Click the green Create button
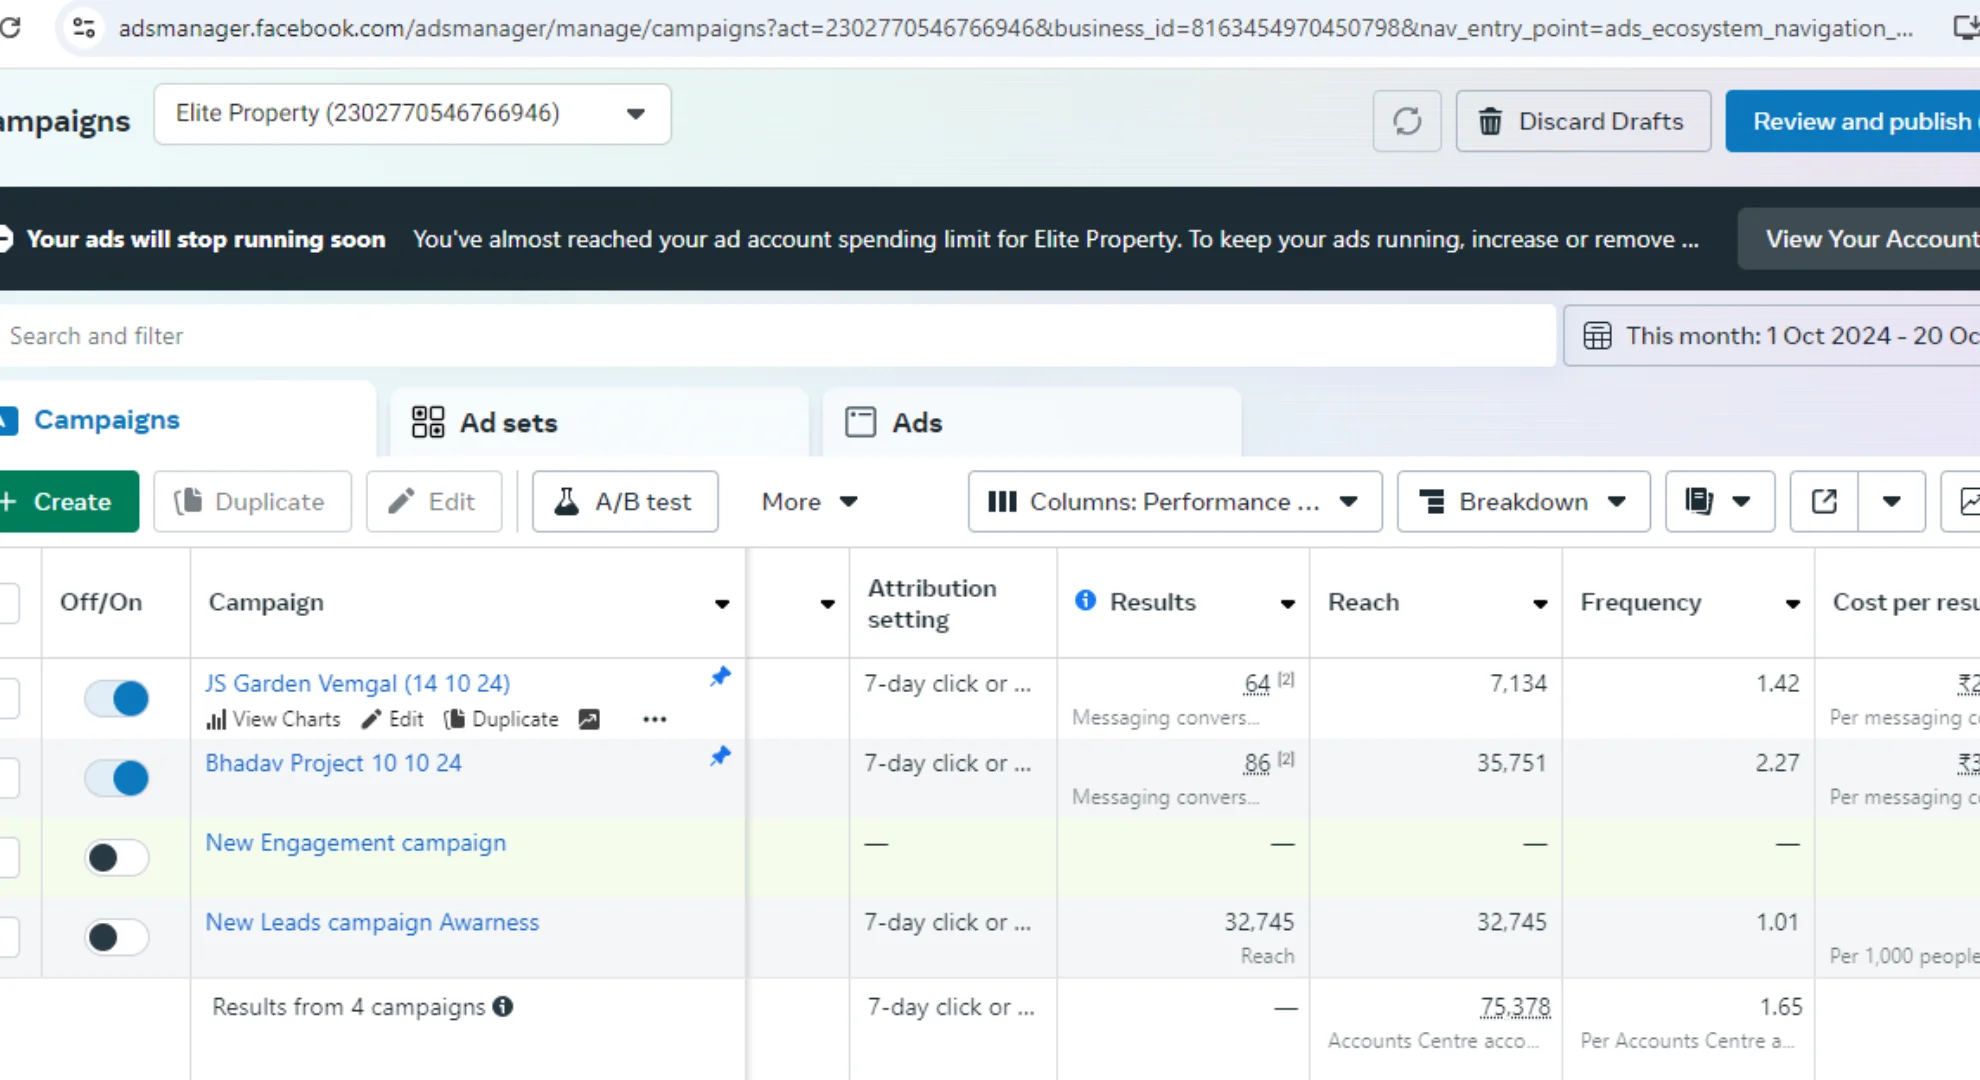The image size is (1980, 1080). click(x=68, y=501)
